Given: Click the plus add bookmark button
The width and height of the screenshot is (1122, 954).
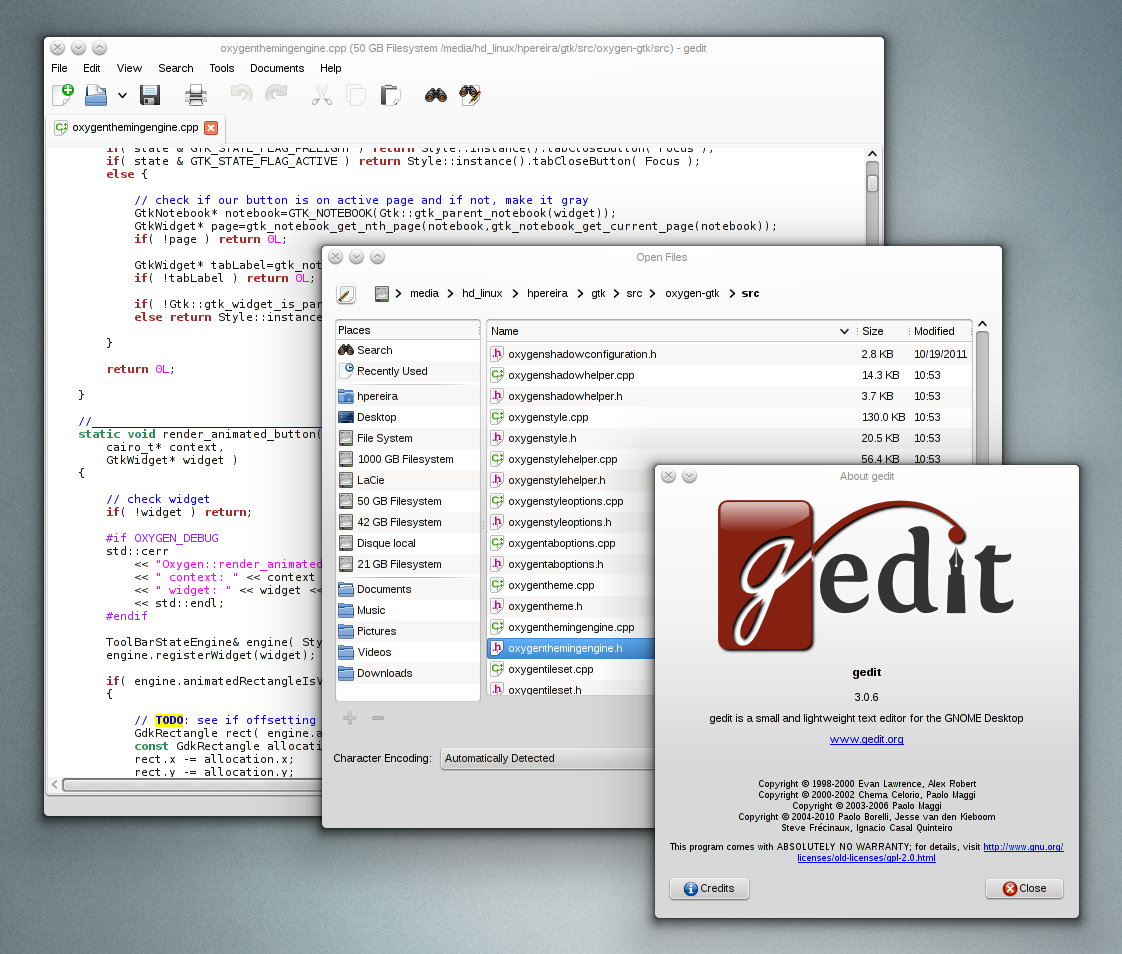Looking at the screenshot, I should (350, 718).
